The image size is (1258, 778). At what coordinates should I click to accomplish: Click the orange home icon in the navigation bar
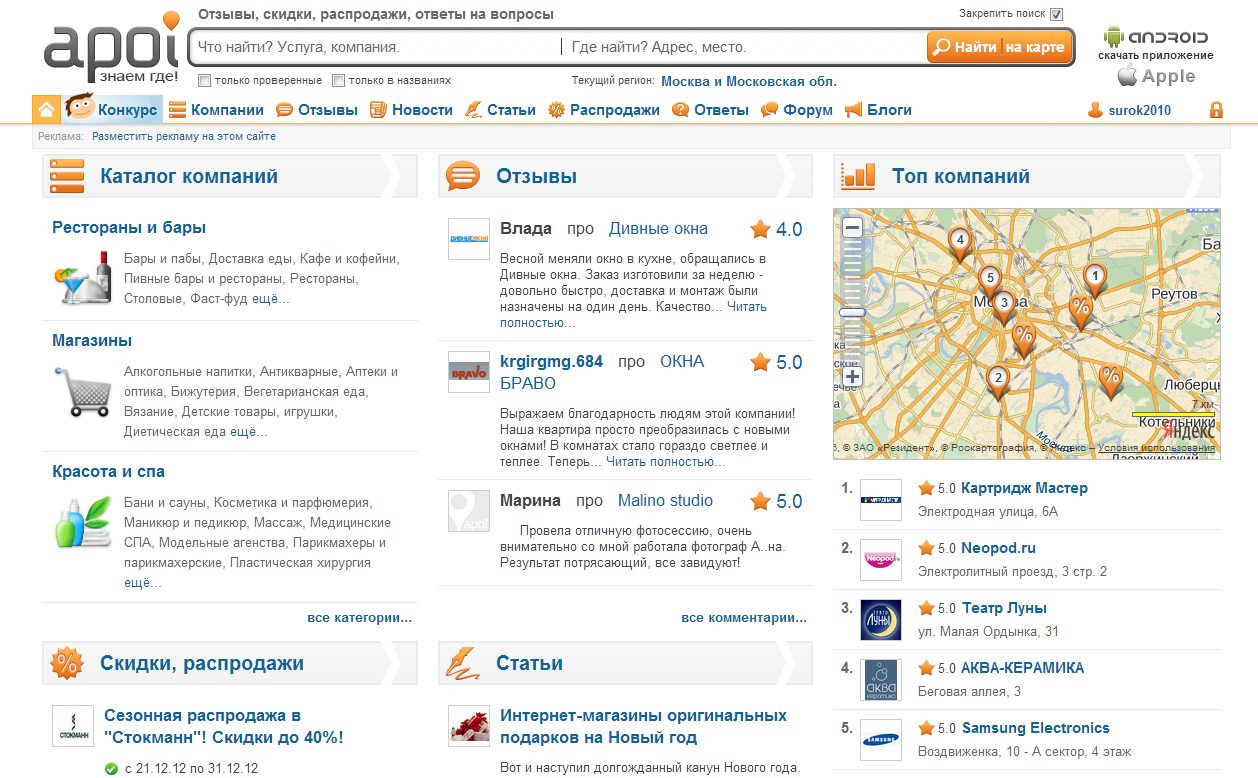(x=47, y=110)
